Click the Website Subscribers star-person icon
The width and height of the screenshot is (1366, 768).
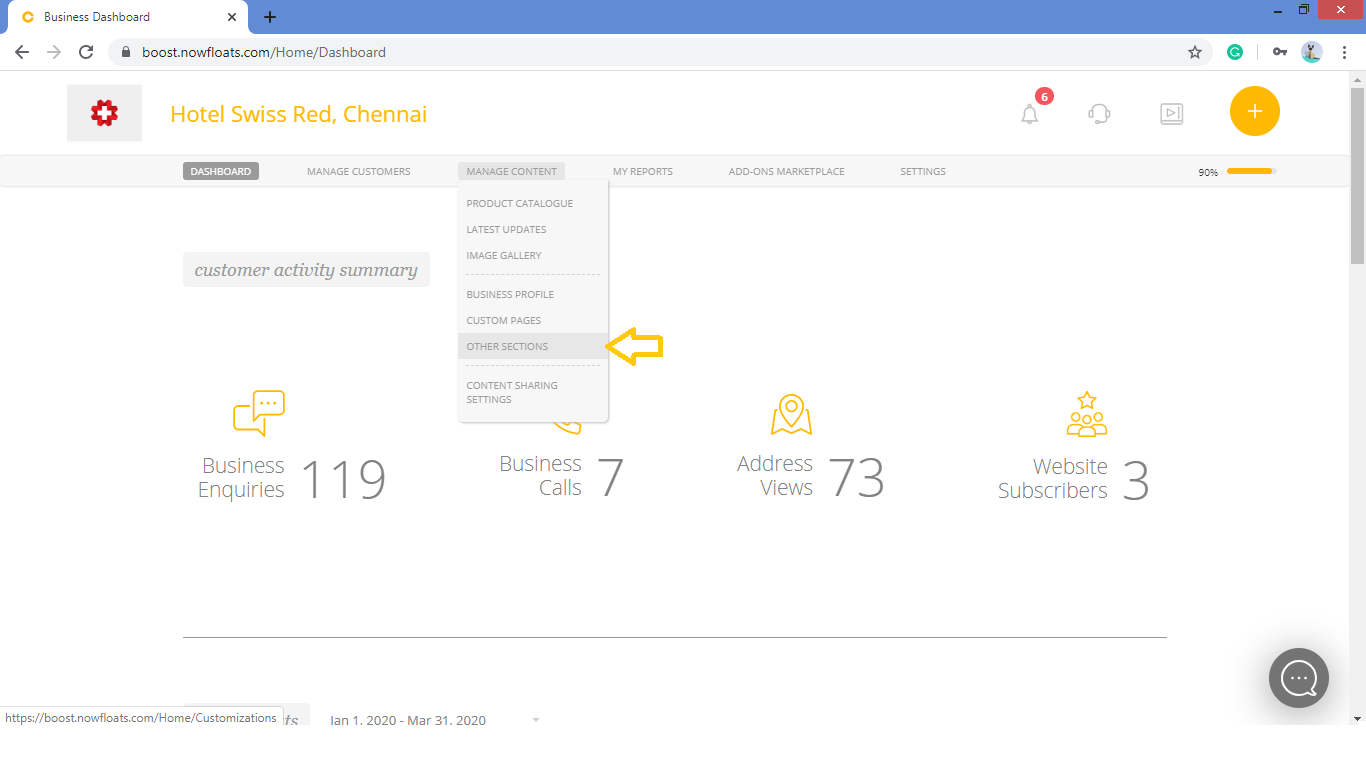pos(1086,412)
